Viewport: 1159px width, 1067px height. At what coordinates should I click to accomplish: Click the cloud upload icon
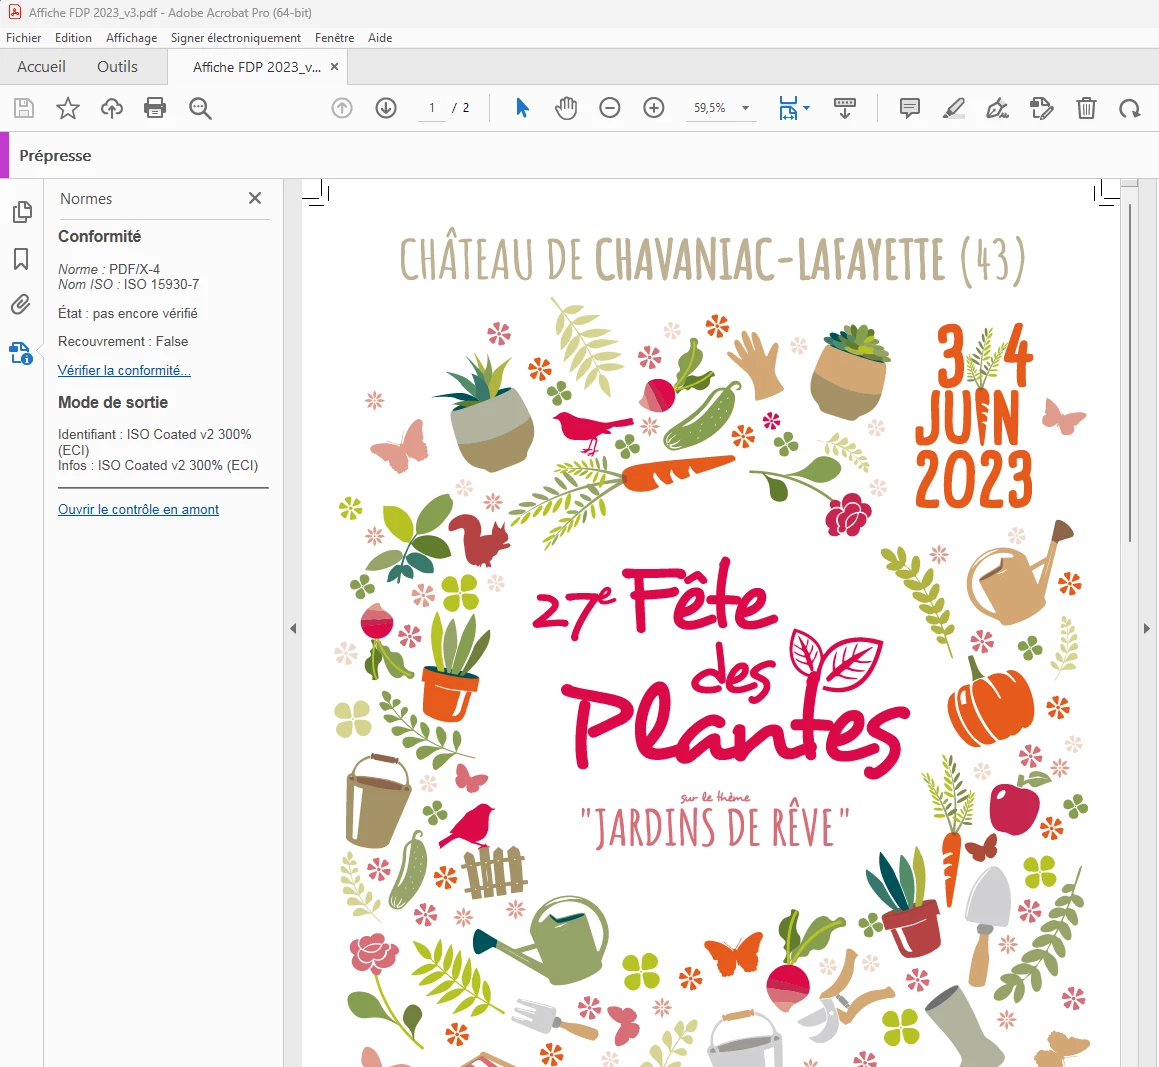112,108
